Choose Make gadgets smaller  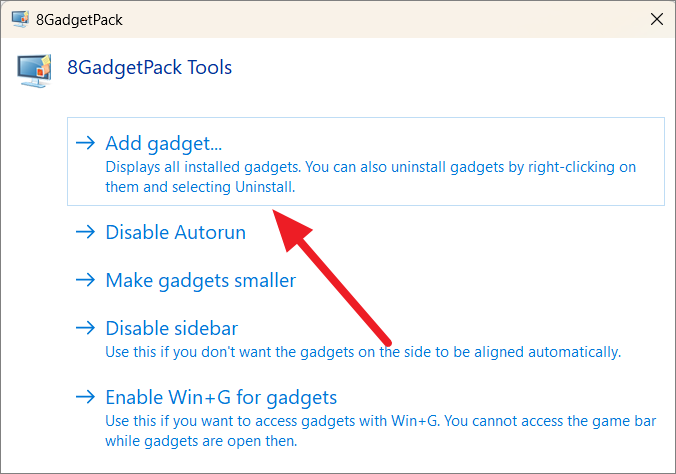coord(200,281)
